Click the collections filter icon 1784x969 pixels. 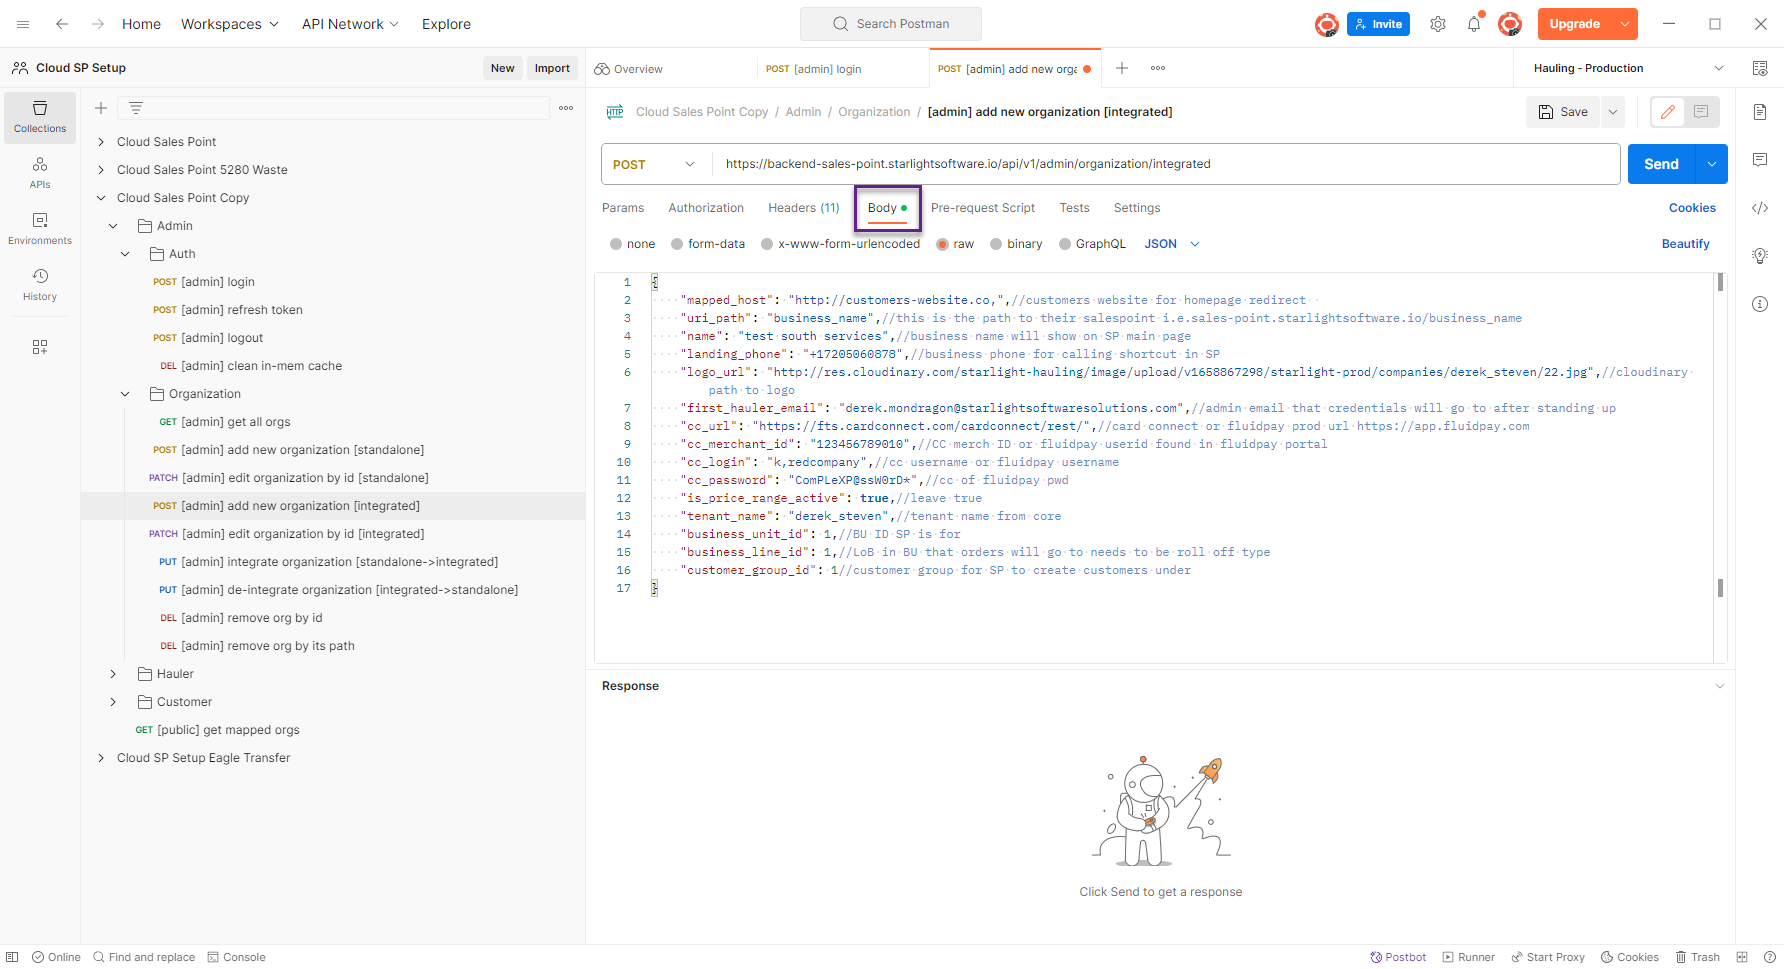click(136, 108)
